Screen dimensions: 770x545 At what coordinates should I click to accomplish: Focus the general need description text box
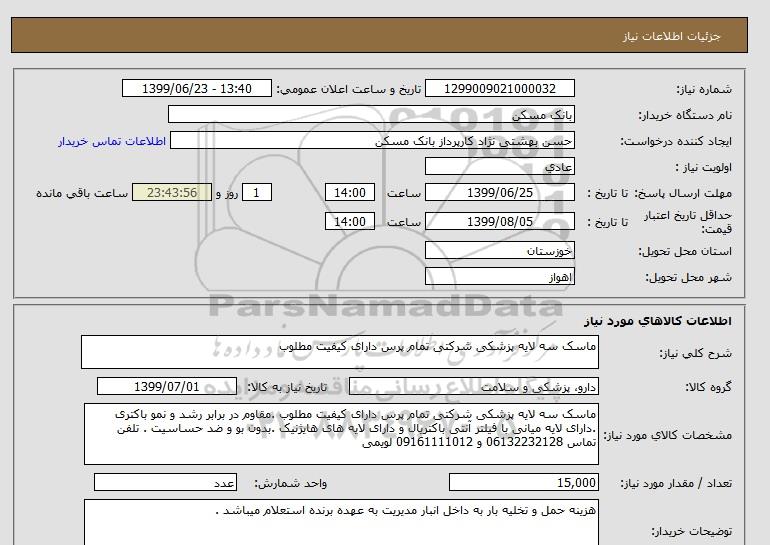click(343, 352)
